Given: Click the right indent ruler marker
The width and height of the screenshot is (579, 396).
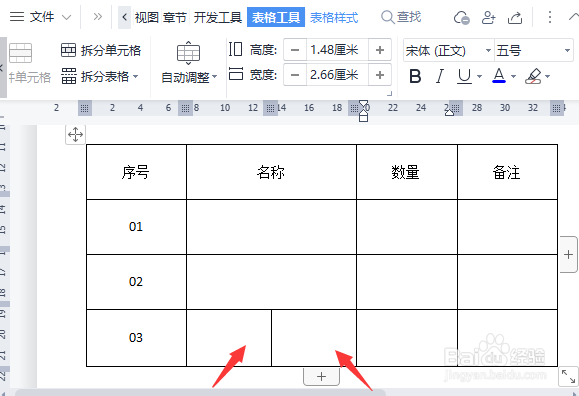Looking at the screenshot, I should pos(449,113).
